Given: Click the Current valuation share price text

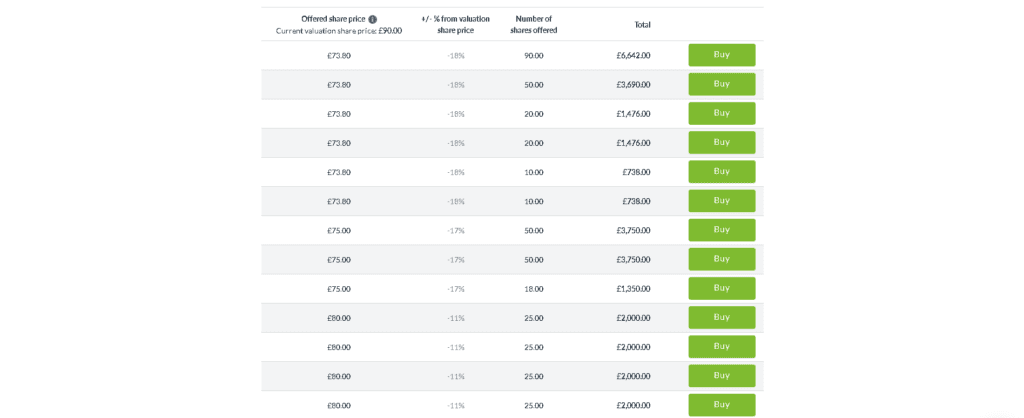Looking at the screenshot, I should point(338,31).
